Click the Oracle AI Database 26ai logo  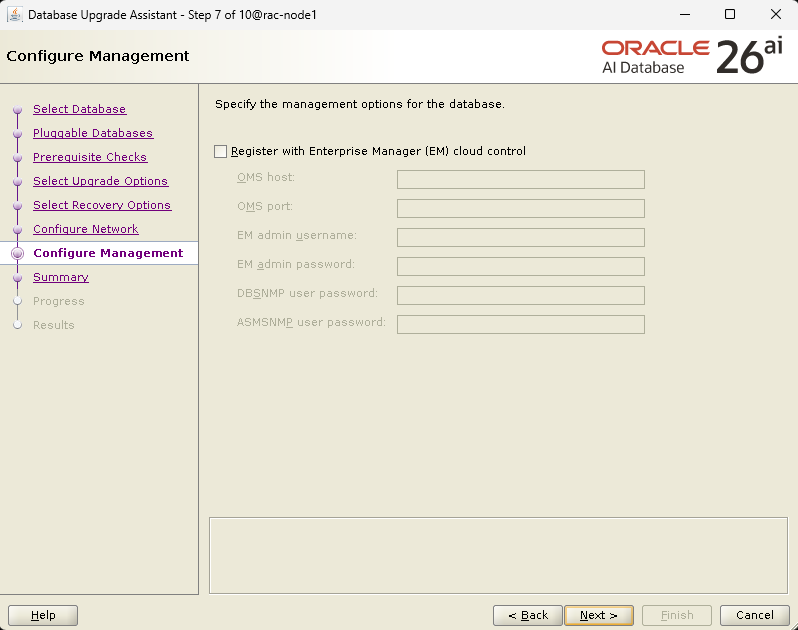pos(692,56)
